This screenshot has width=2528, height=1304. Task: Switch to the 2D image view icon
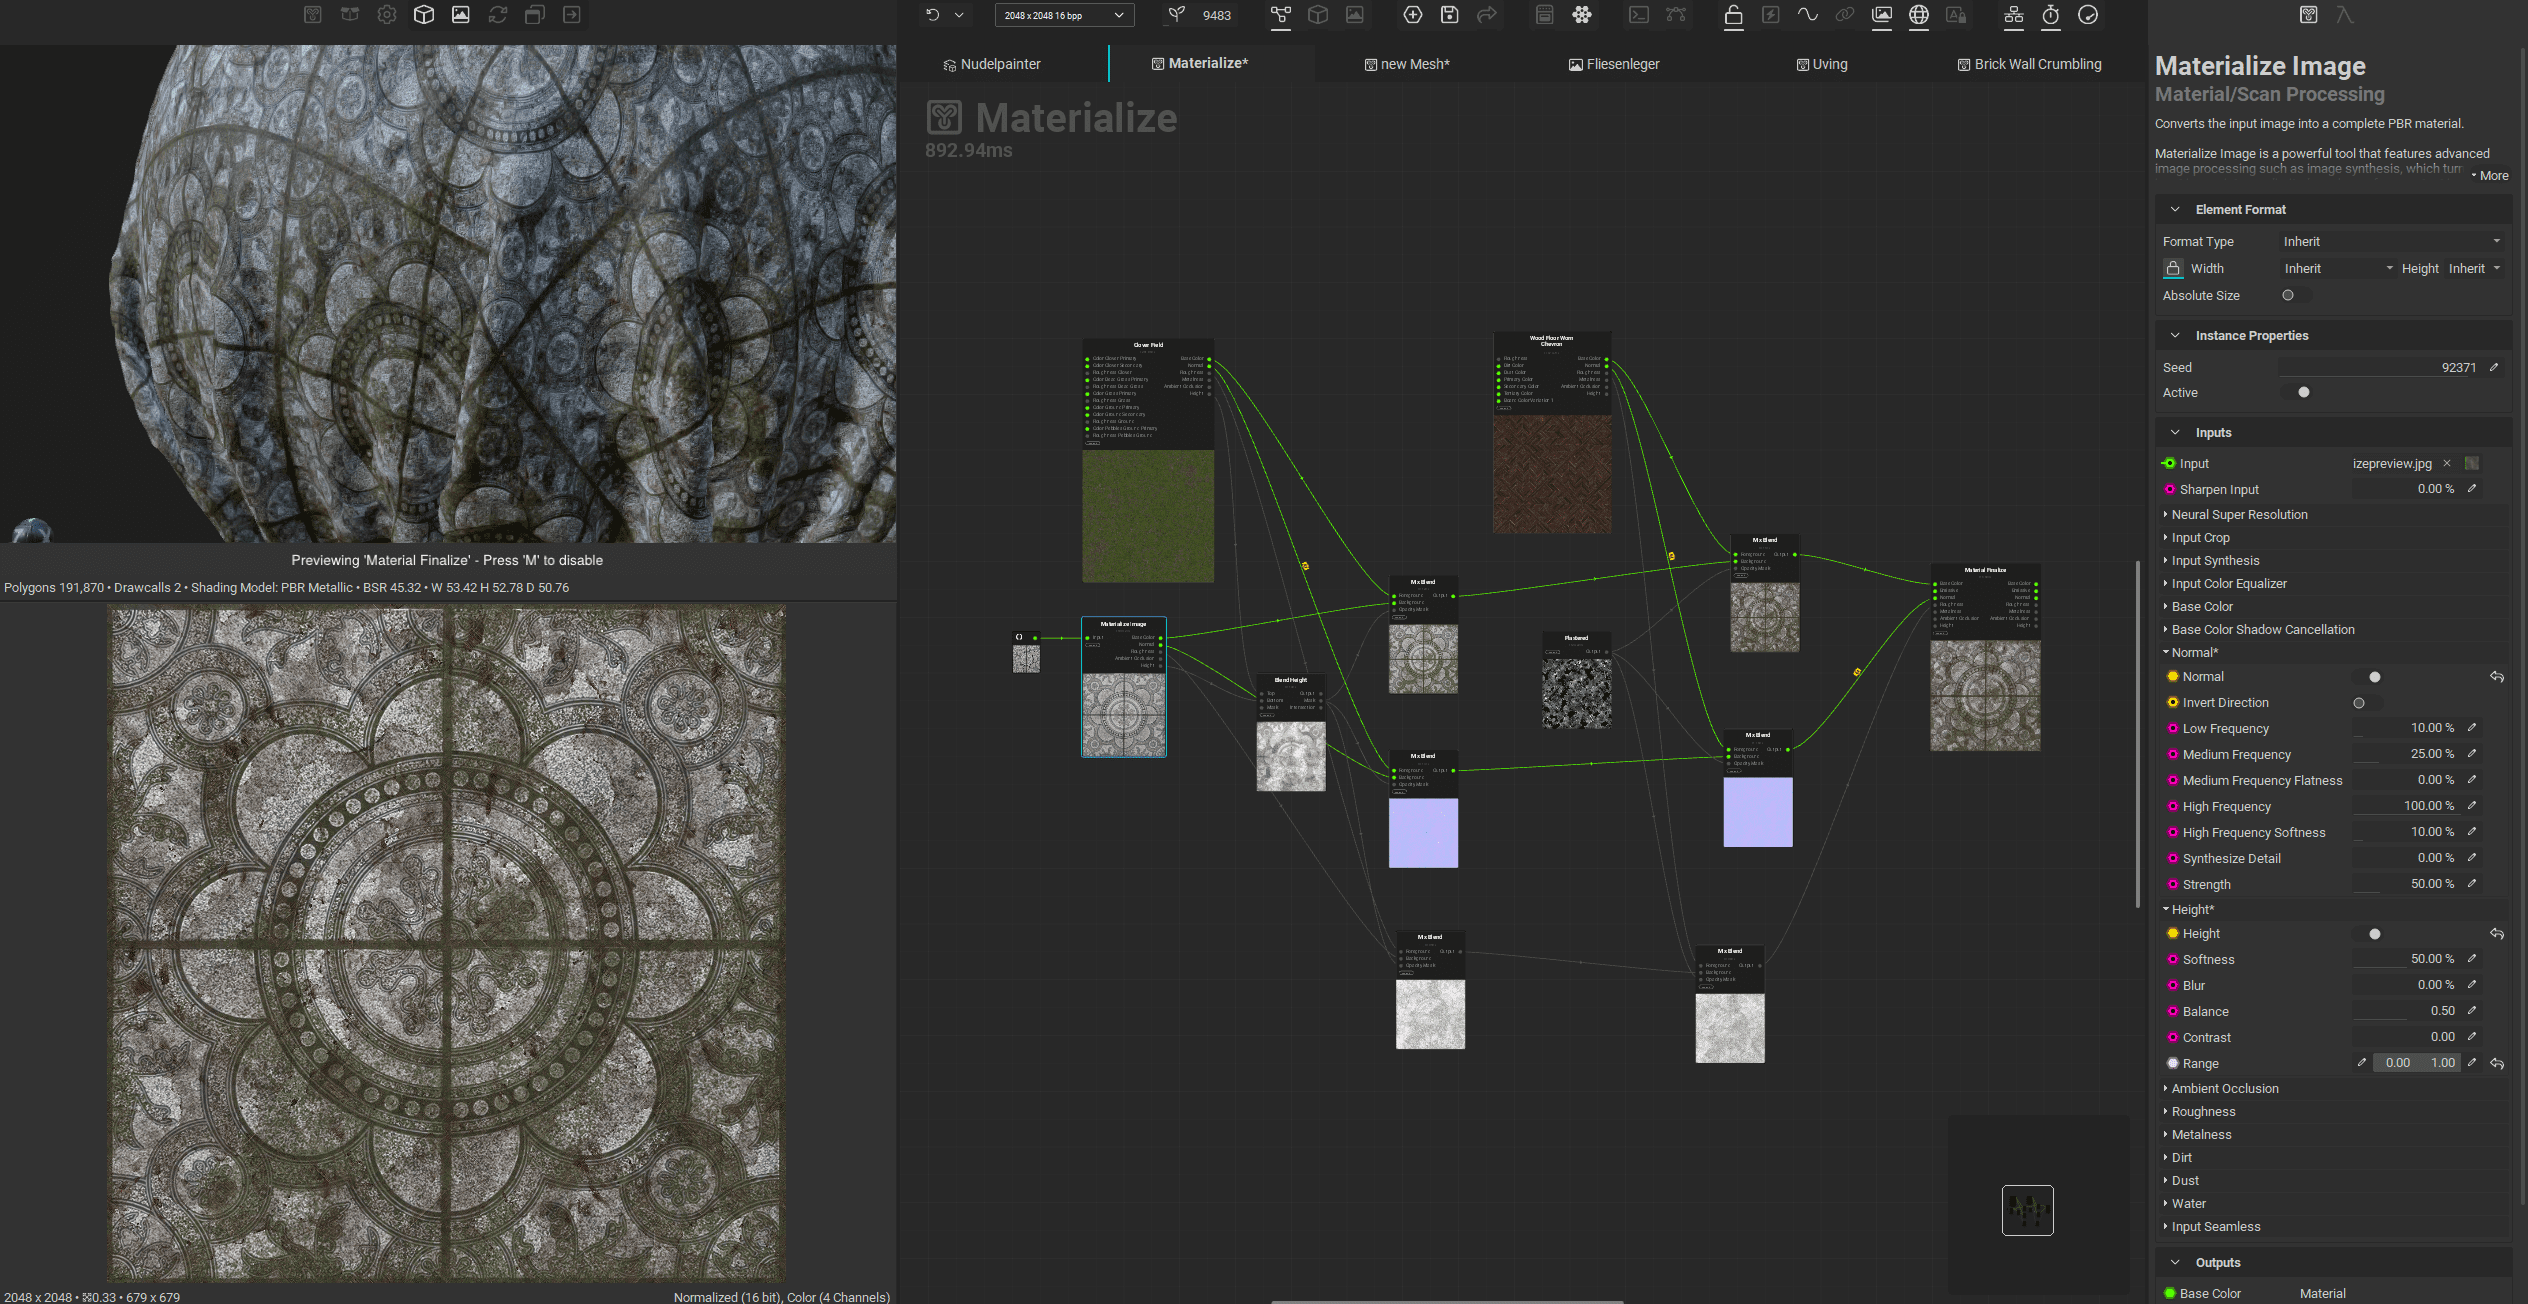tap(461, 15)
